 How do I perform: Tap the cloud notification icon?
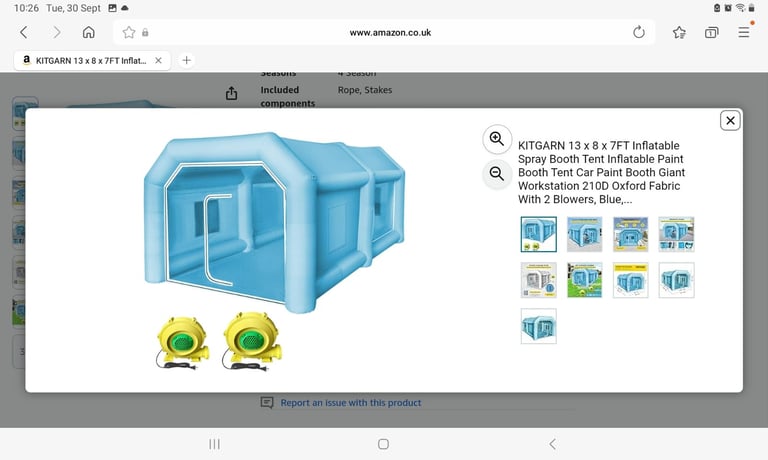coord(125,8)
